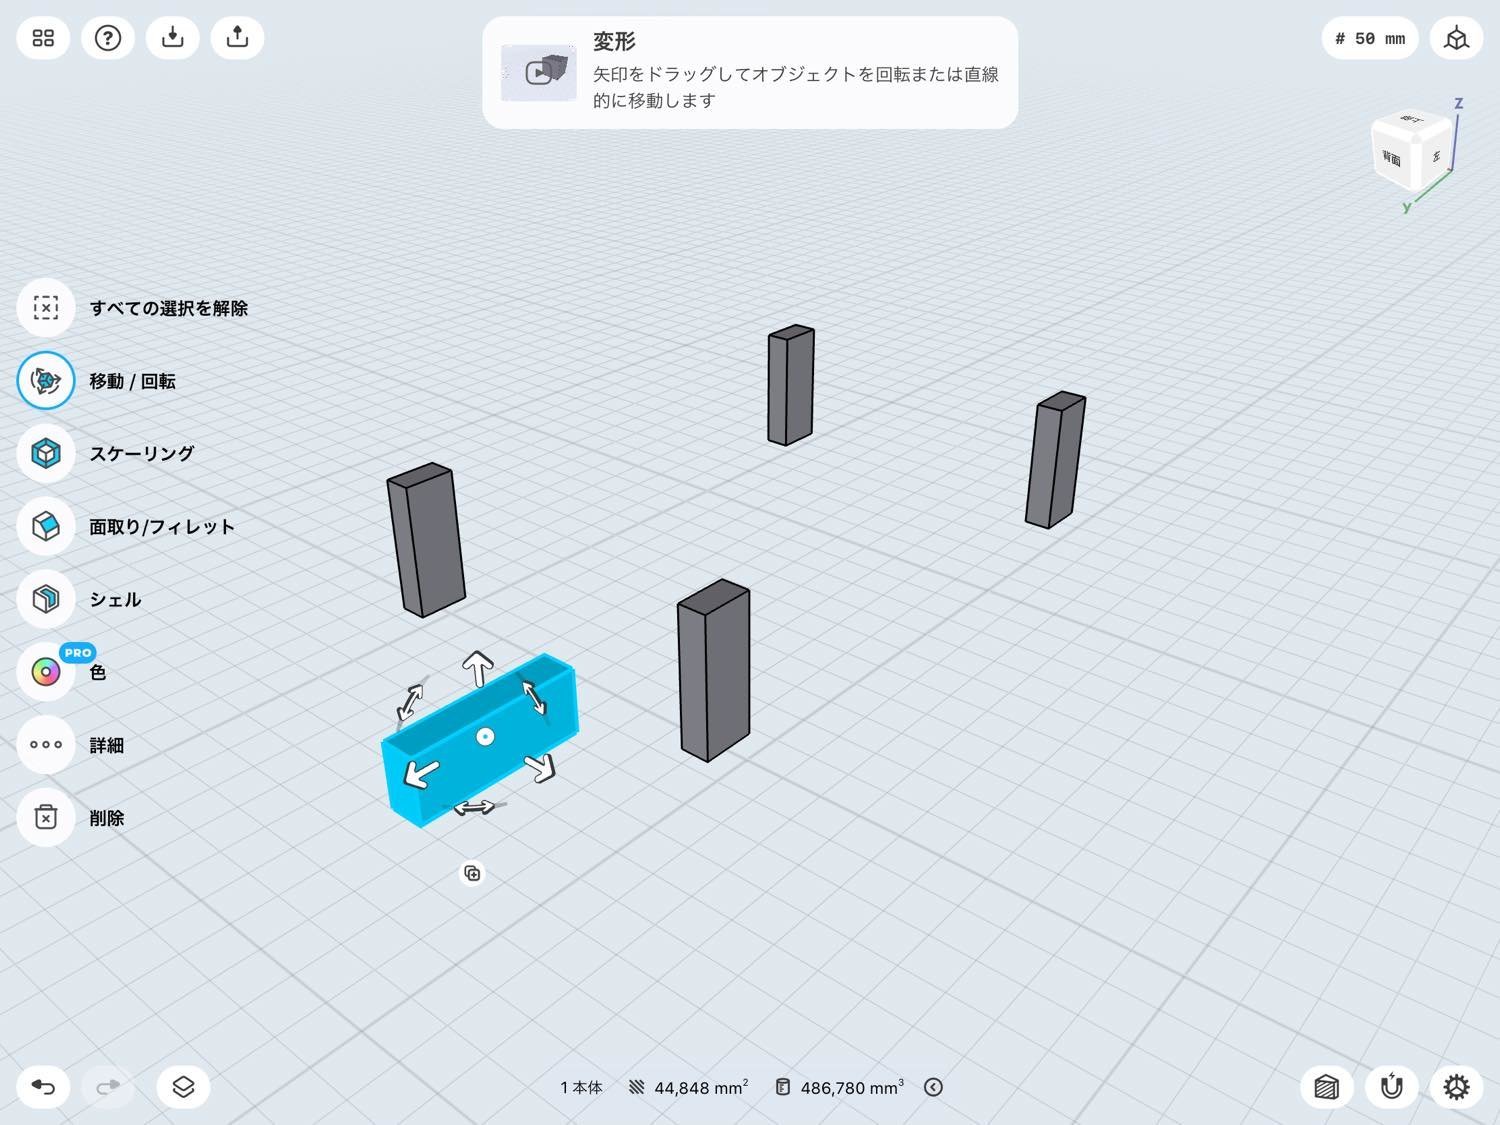
Task: Open the 50 mm grid size setting
Action: point(1370,39)
